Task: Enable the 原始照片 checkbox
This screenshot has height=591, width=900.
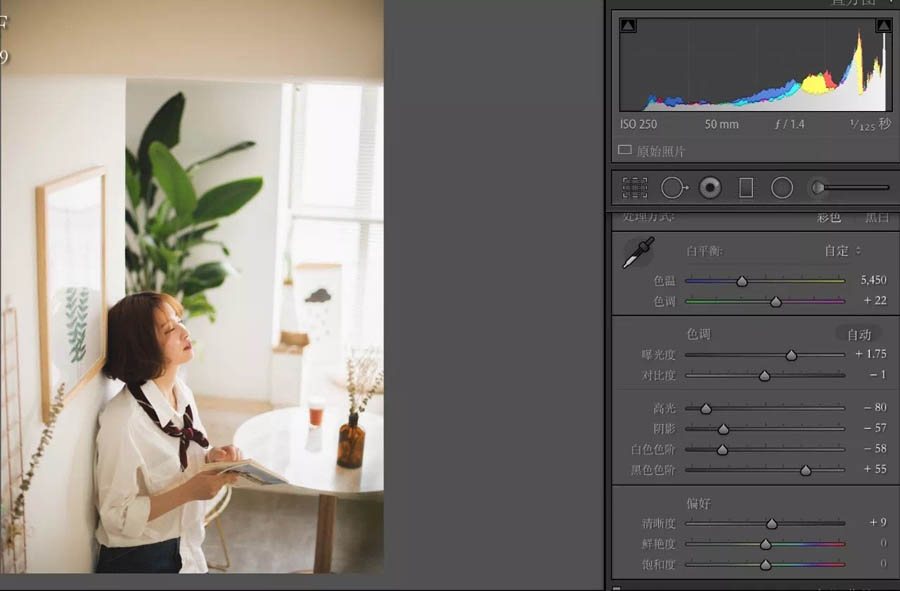Action: (625, 151)
